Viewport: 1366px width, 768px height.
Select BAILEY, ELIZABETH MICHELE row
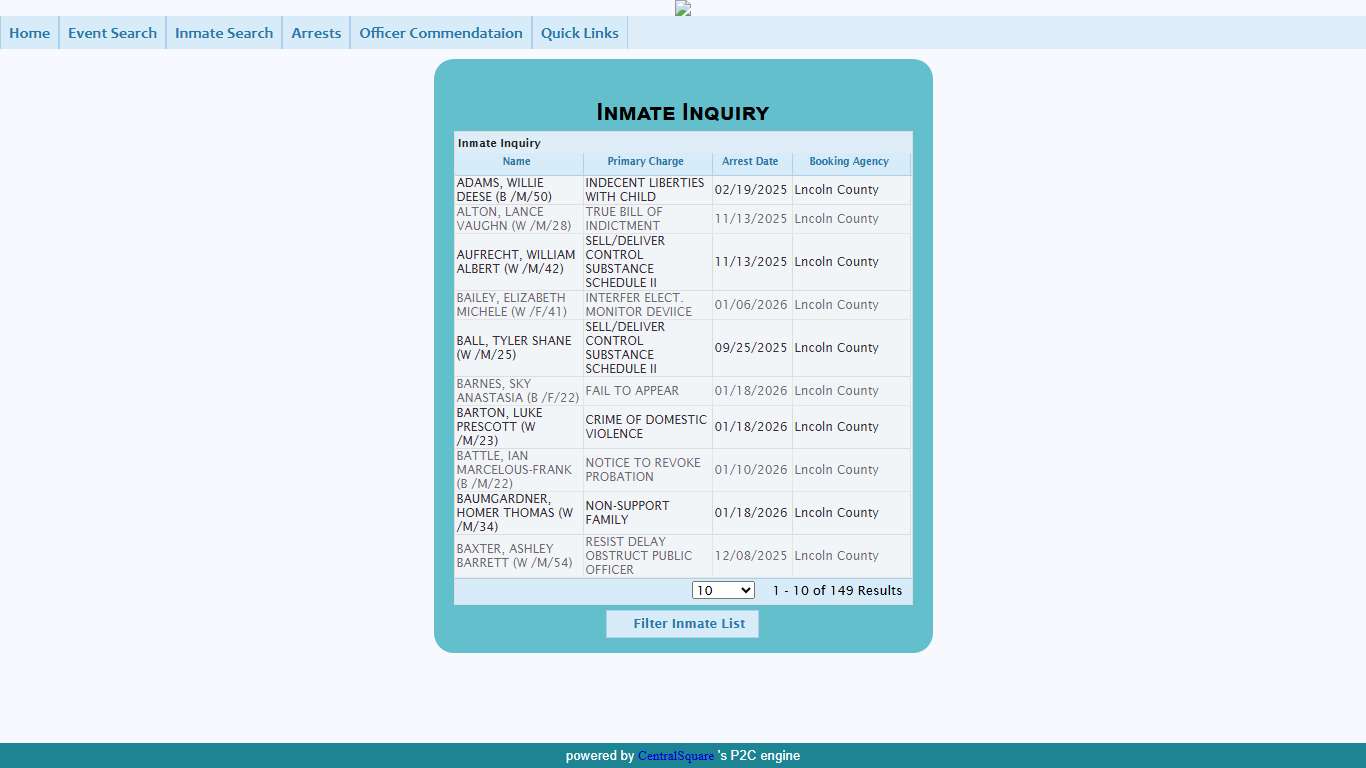(516, 305)
